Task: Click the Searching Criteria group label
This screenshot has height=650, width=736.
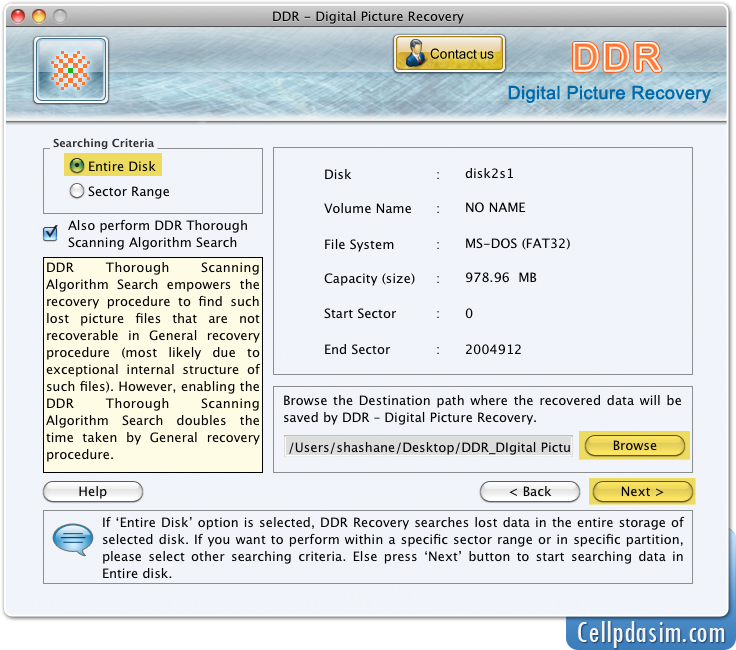Action: [x=103, y=143]
